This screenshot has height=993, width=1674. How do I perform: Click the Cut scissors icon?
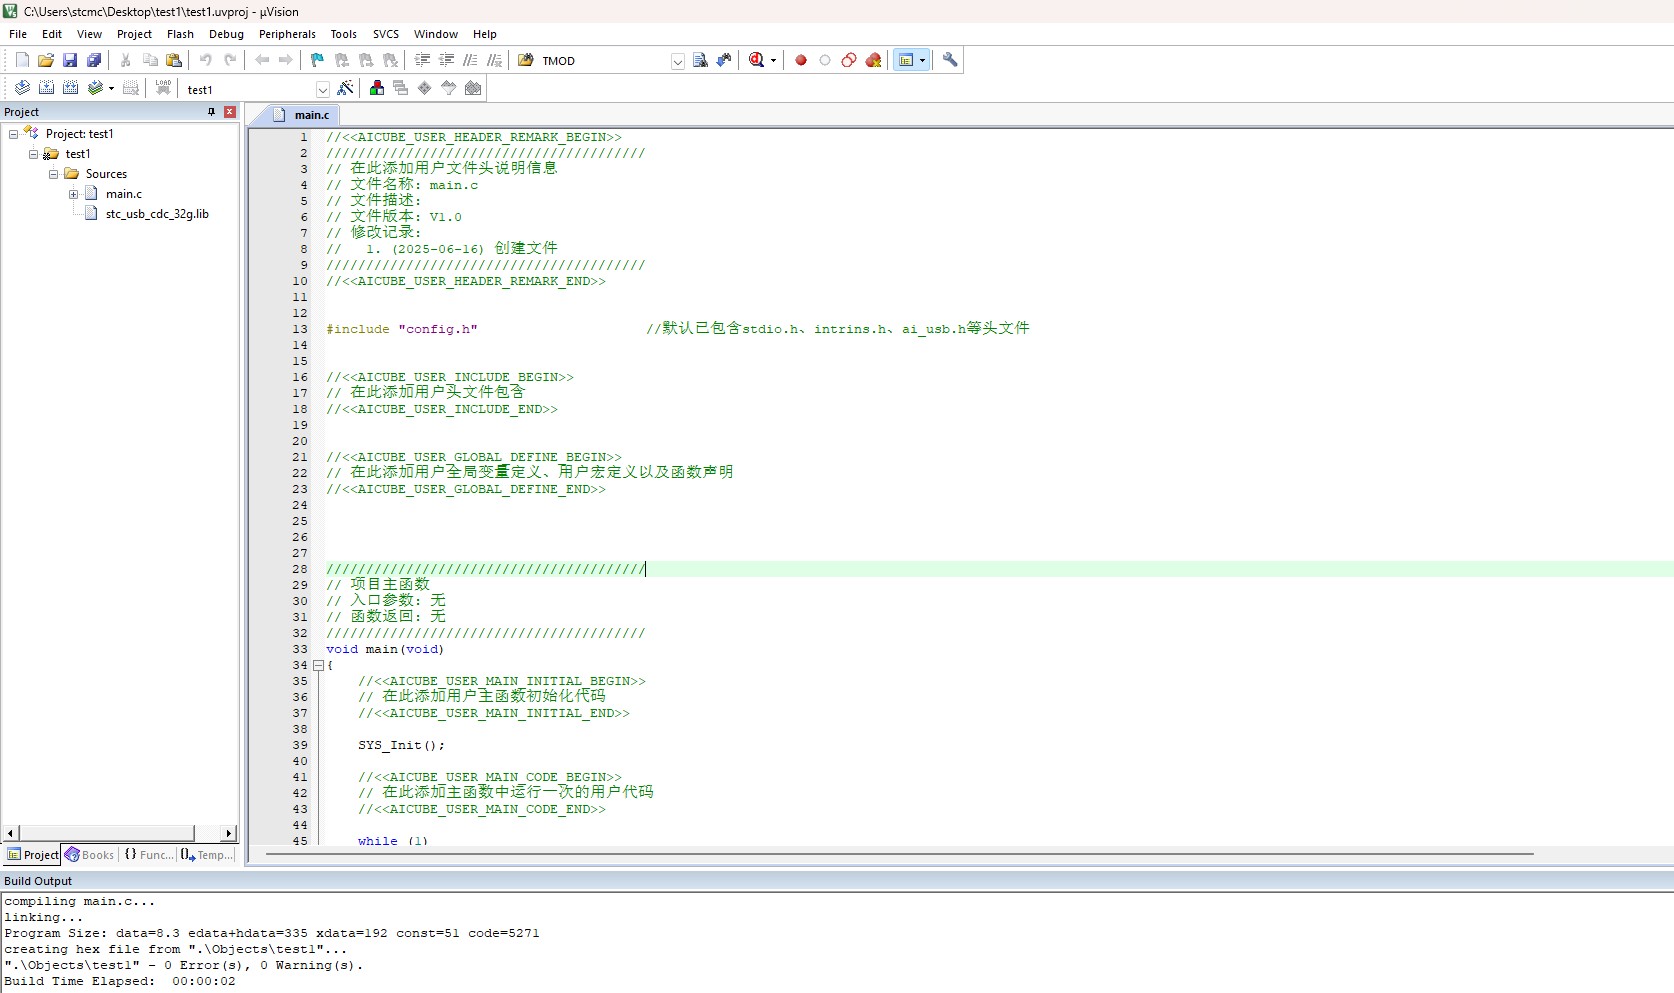(x=126, y=60)
